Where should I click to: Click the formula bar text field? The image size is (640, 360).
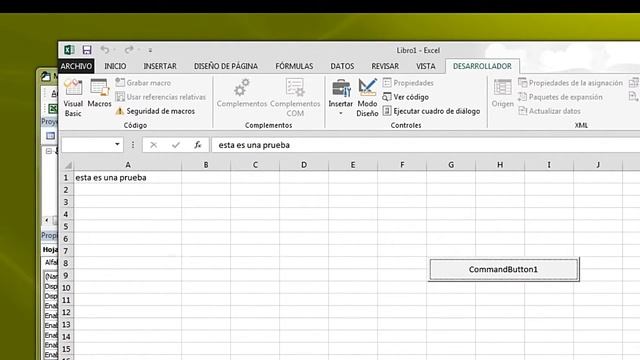425,145
